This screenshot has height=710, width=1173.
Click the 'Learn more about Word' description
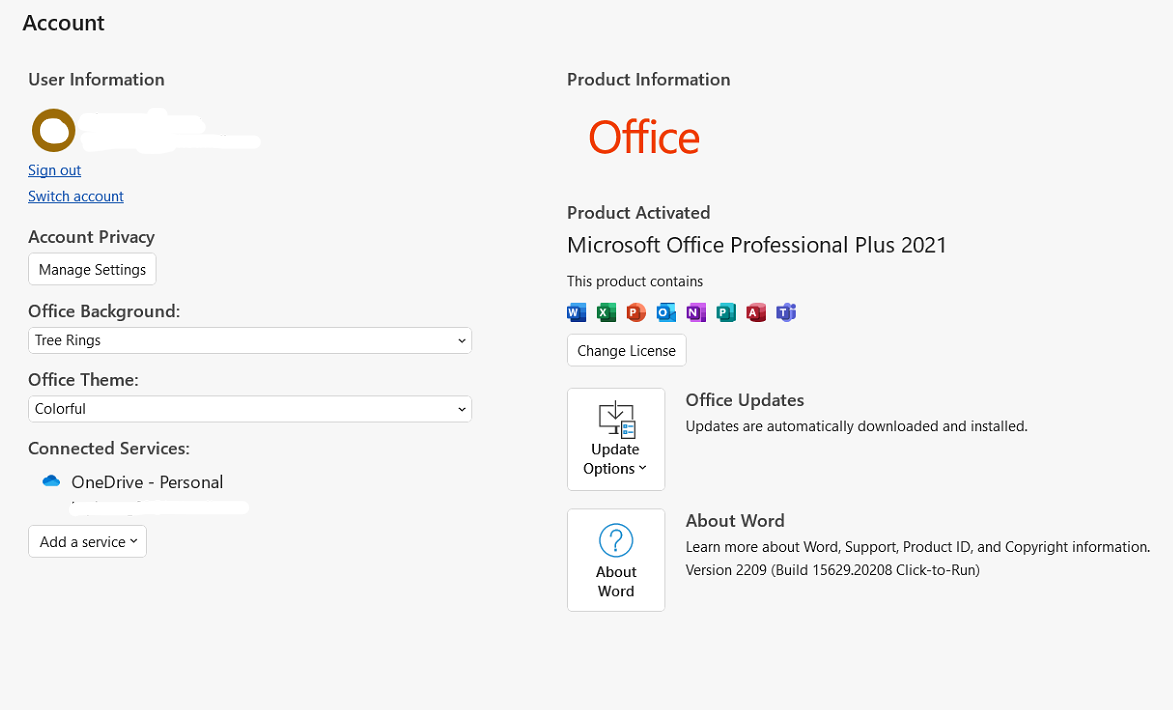tap(918, 547)
